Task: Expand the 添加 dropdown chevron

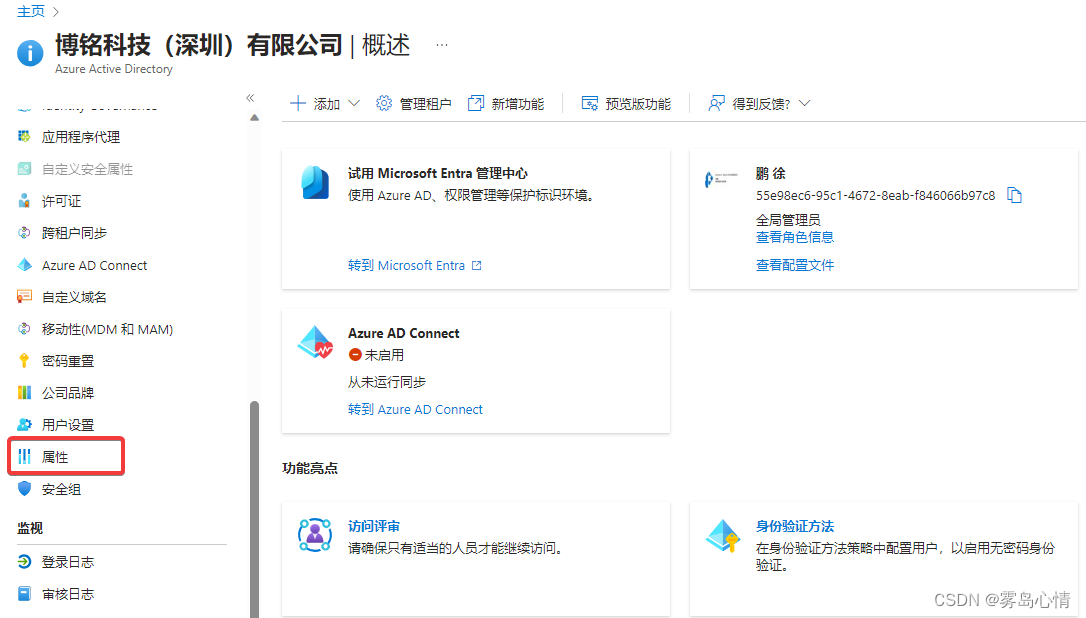Action: [x=354, y=103]
